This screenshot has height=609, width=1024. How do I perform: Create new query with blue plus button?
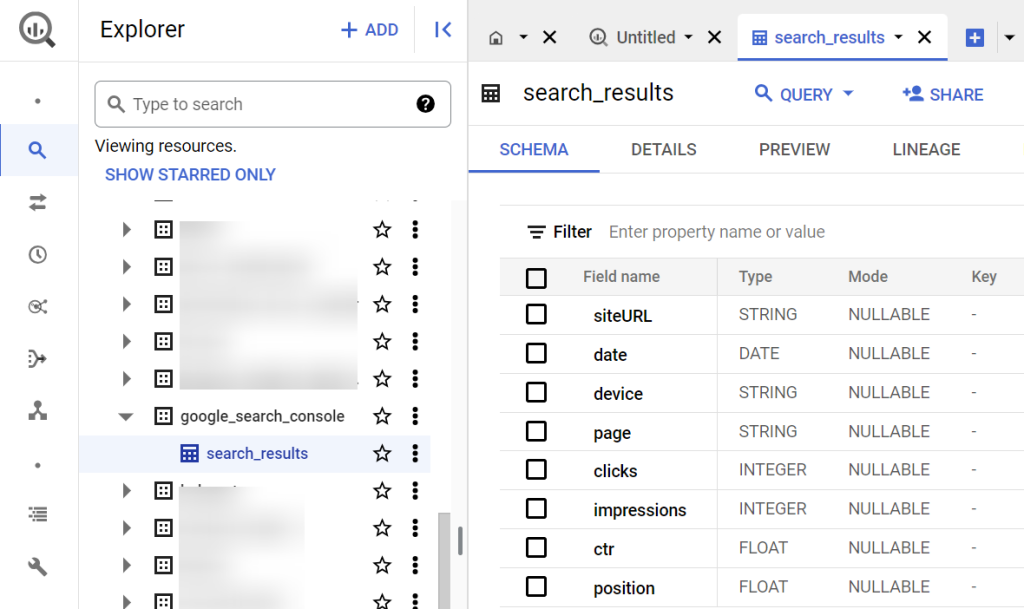tap(974, 37)
